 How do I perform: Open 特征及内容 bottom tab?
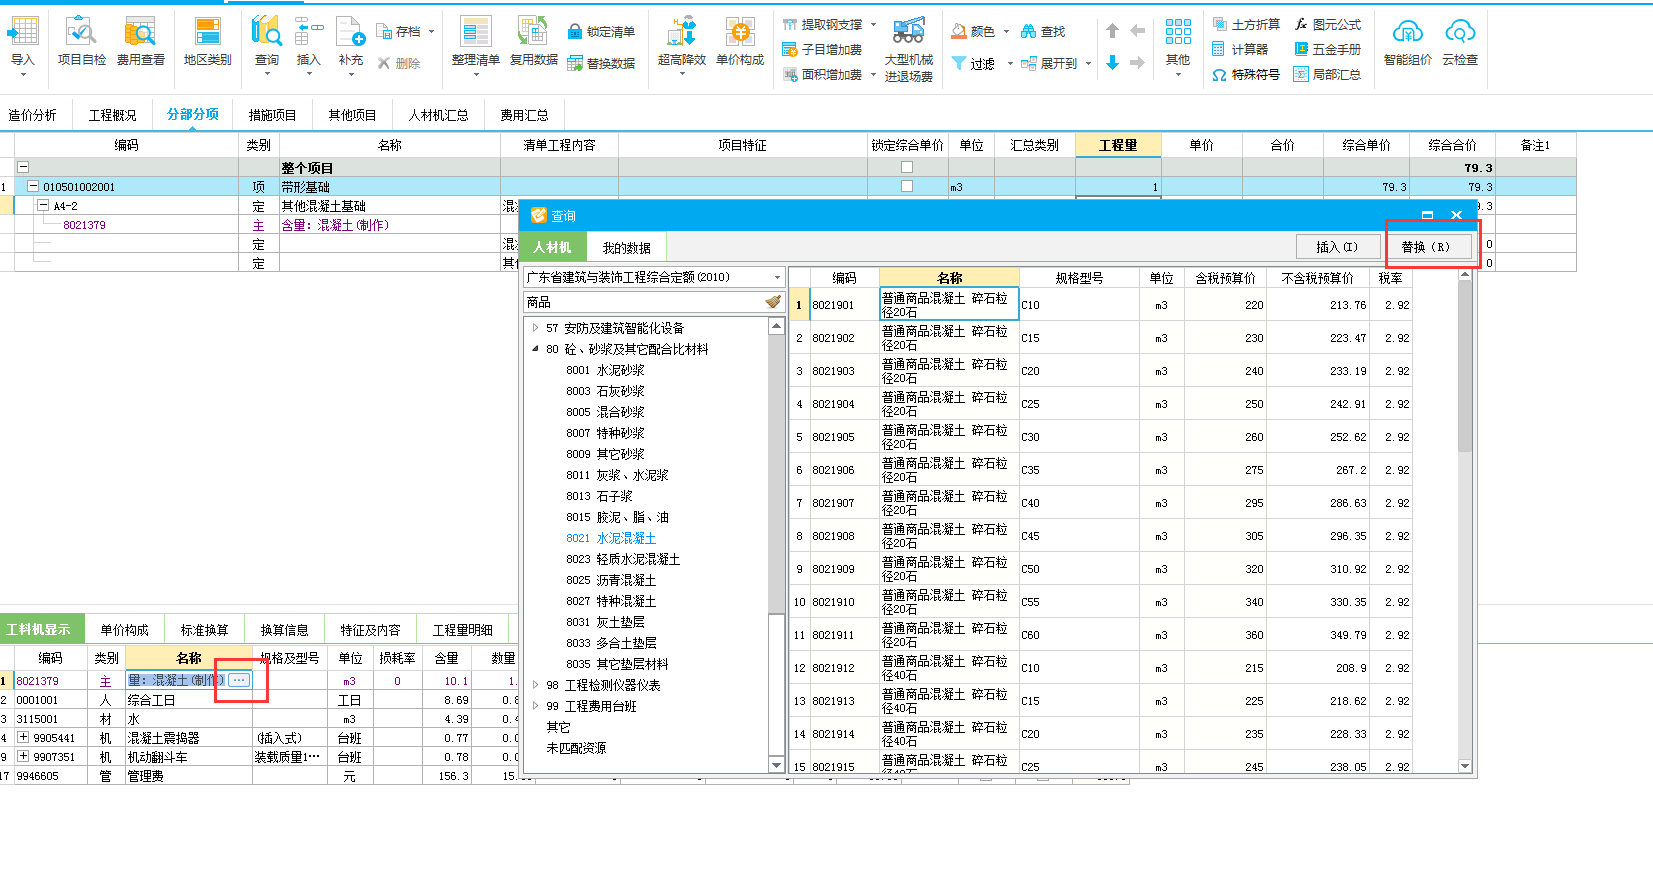tap(370, 630)
